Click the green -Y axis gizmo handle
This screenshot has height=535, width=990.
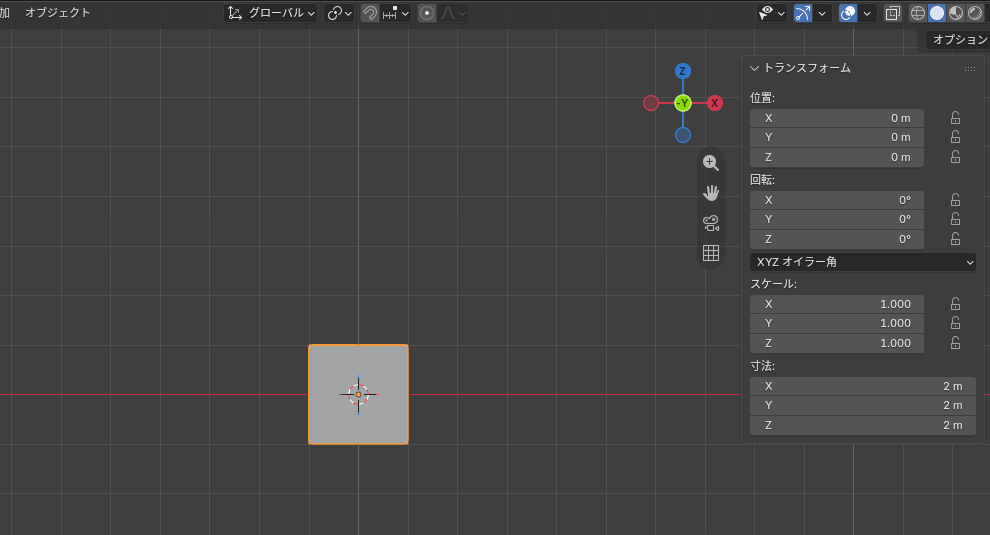(683, 103)
